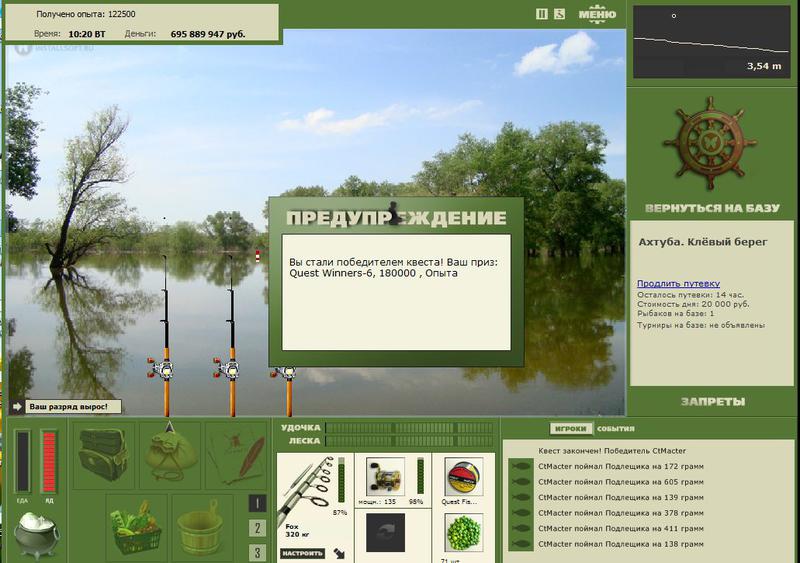Click the fish icon beside 411 грамм entry
The height and width of the screenshot is (563, 800).
tap(520, 528)
